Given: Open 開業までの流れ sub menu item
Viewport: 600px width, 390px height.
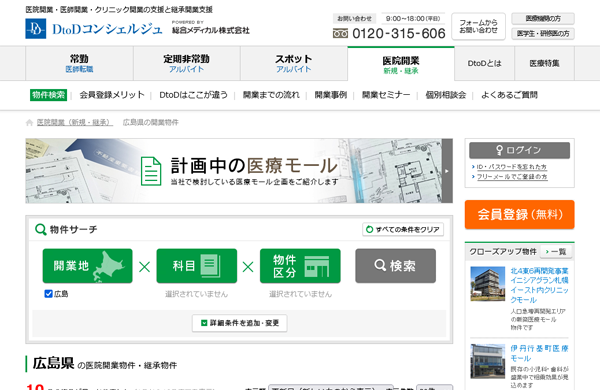Looking at the screenshot, I should click(x=271, y=95).
